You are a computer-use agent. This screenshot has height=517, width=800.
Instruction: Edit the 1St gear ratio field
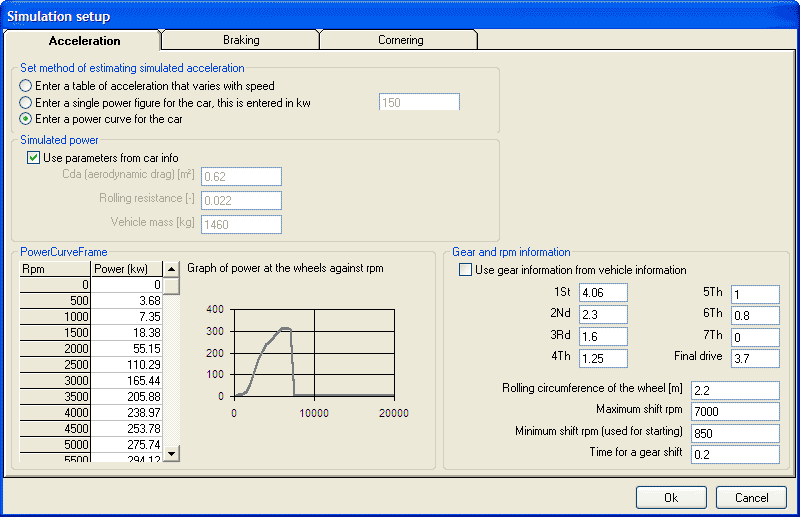point(603,293)
